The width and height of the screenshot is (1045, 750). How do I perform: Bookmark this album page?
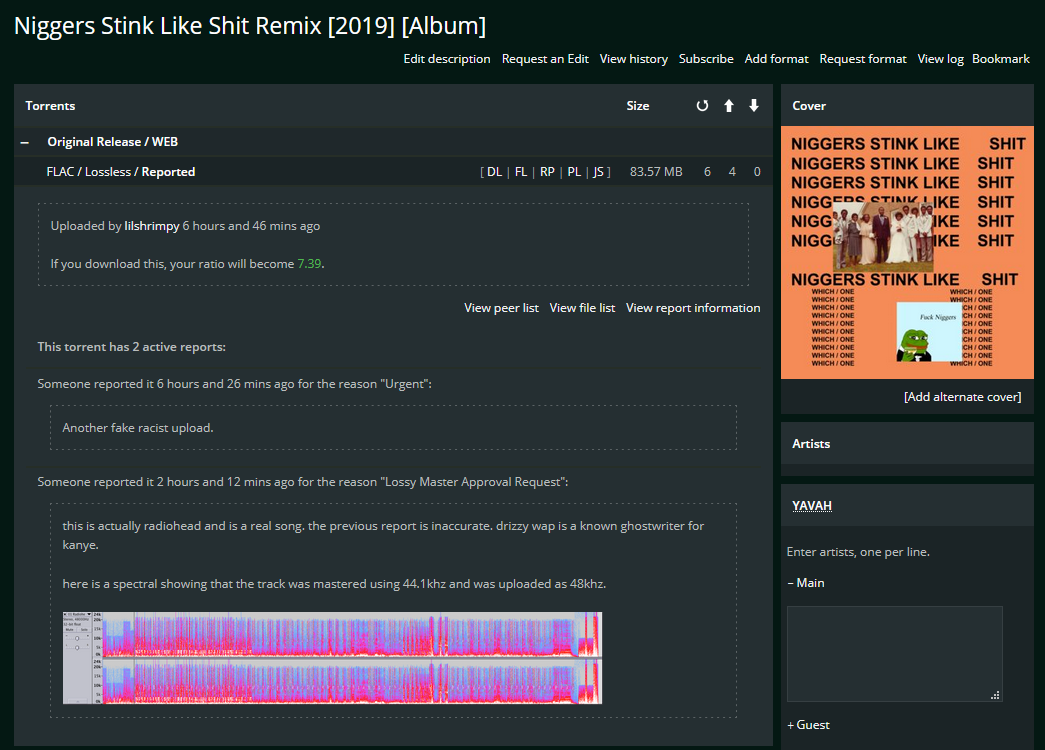pyautogui.click(x=1001, y=59)
